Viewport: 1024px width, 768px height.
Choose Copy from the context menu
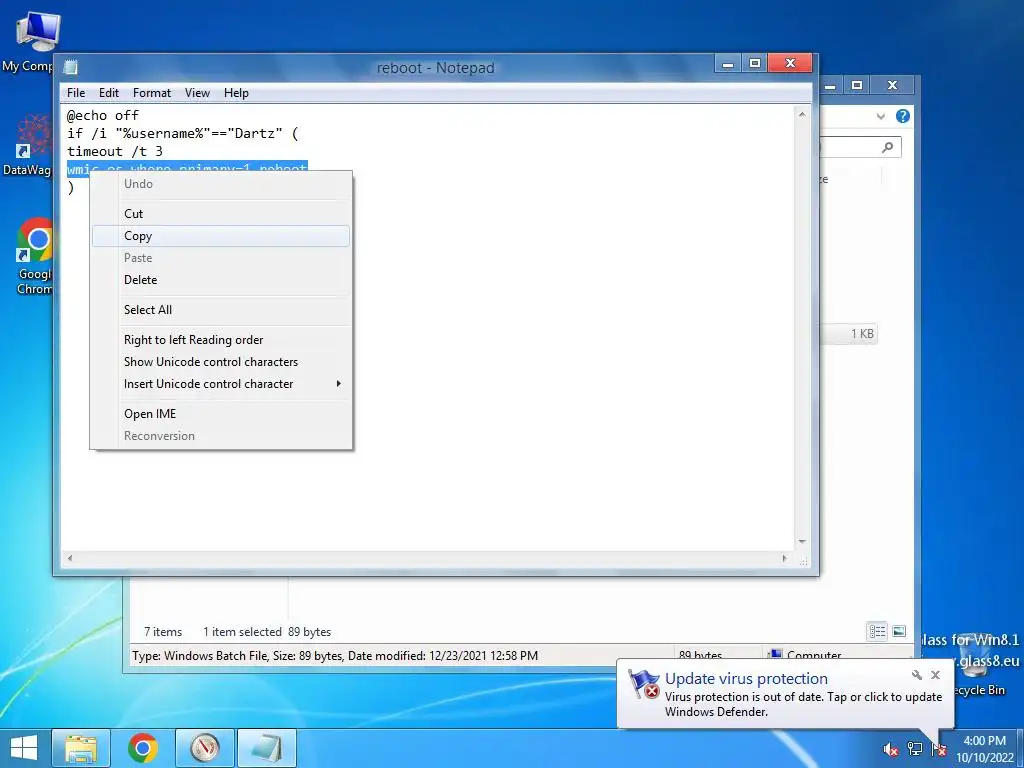coord(221,236)
